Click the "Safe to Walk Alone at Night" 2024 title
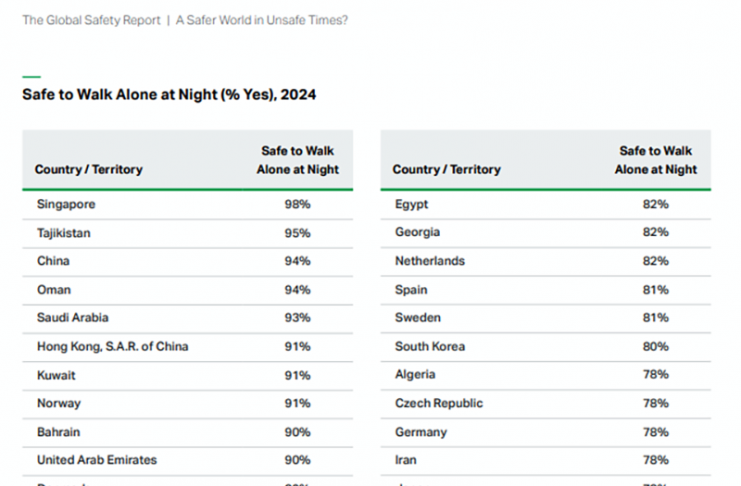 pos(170,95)
